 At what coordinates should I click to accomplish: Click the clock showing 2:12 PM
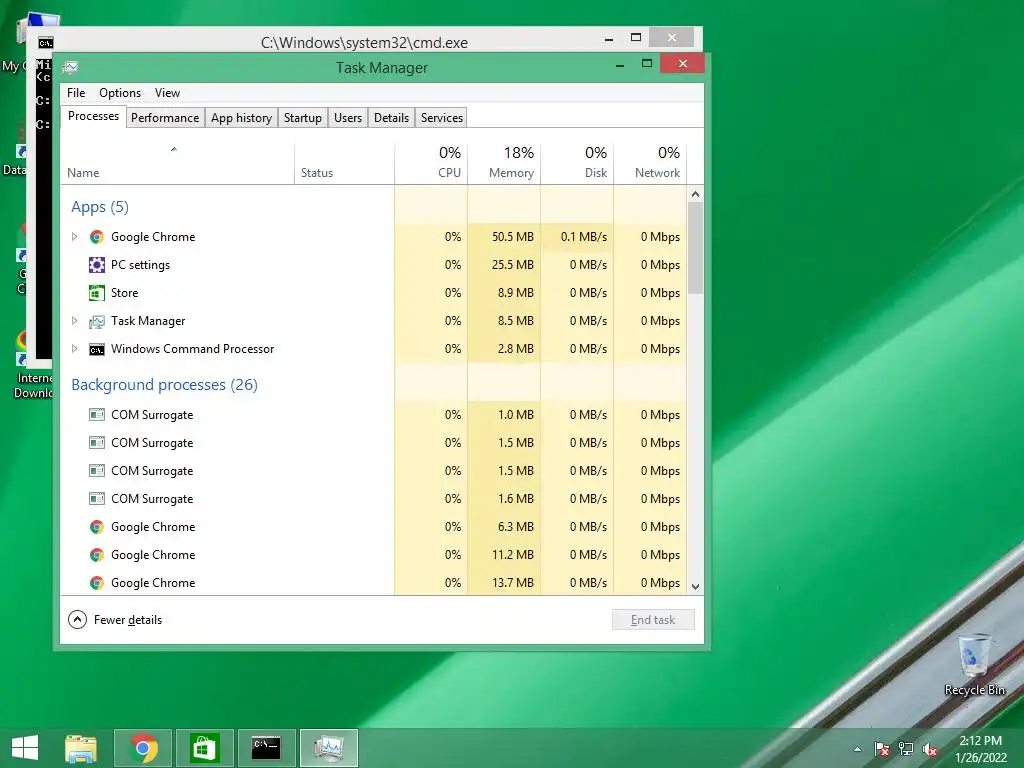coord(980,741)
